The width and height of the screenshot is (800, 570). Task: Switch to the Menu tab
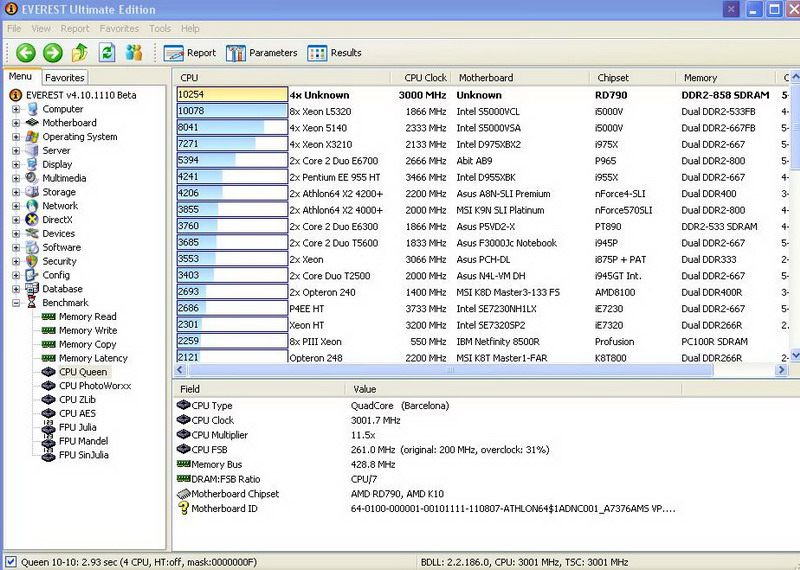pos(20,76)
